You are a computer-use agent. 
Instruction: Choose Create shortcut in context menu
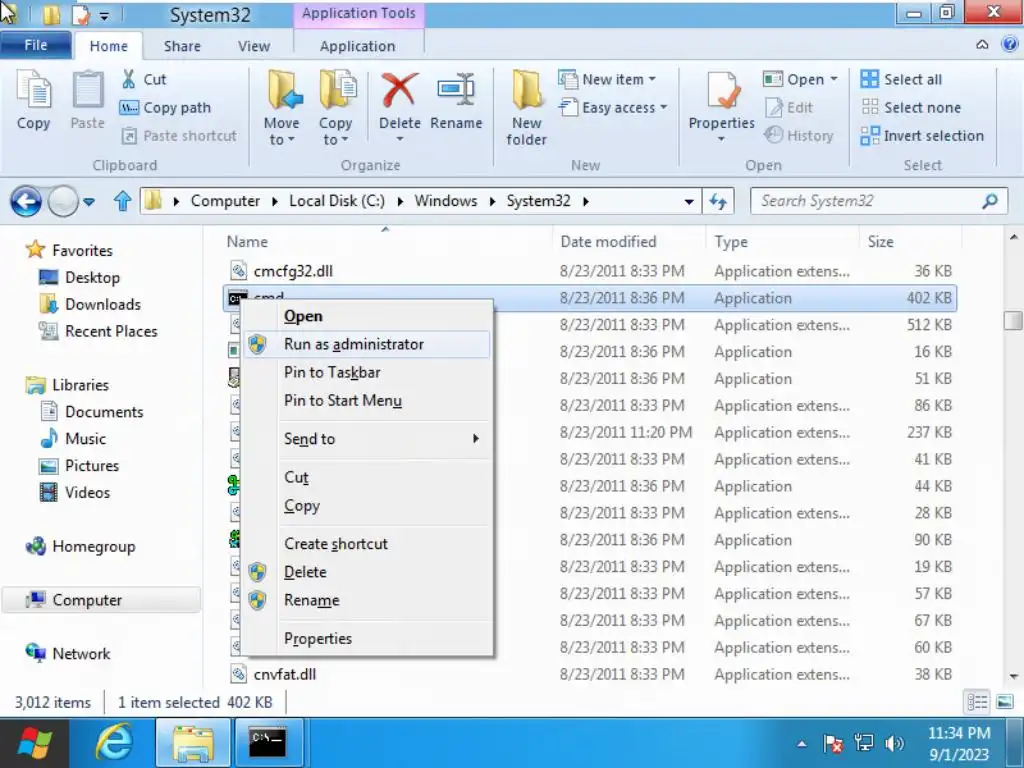tap(366, 544)
